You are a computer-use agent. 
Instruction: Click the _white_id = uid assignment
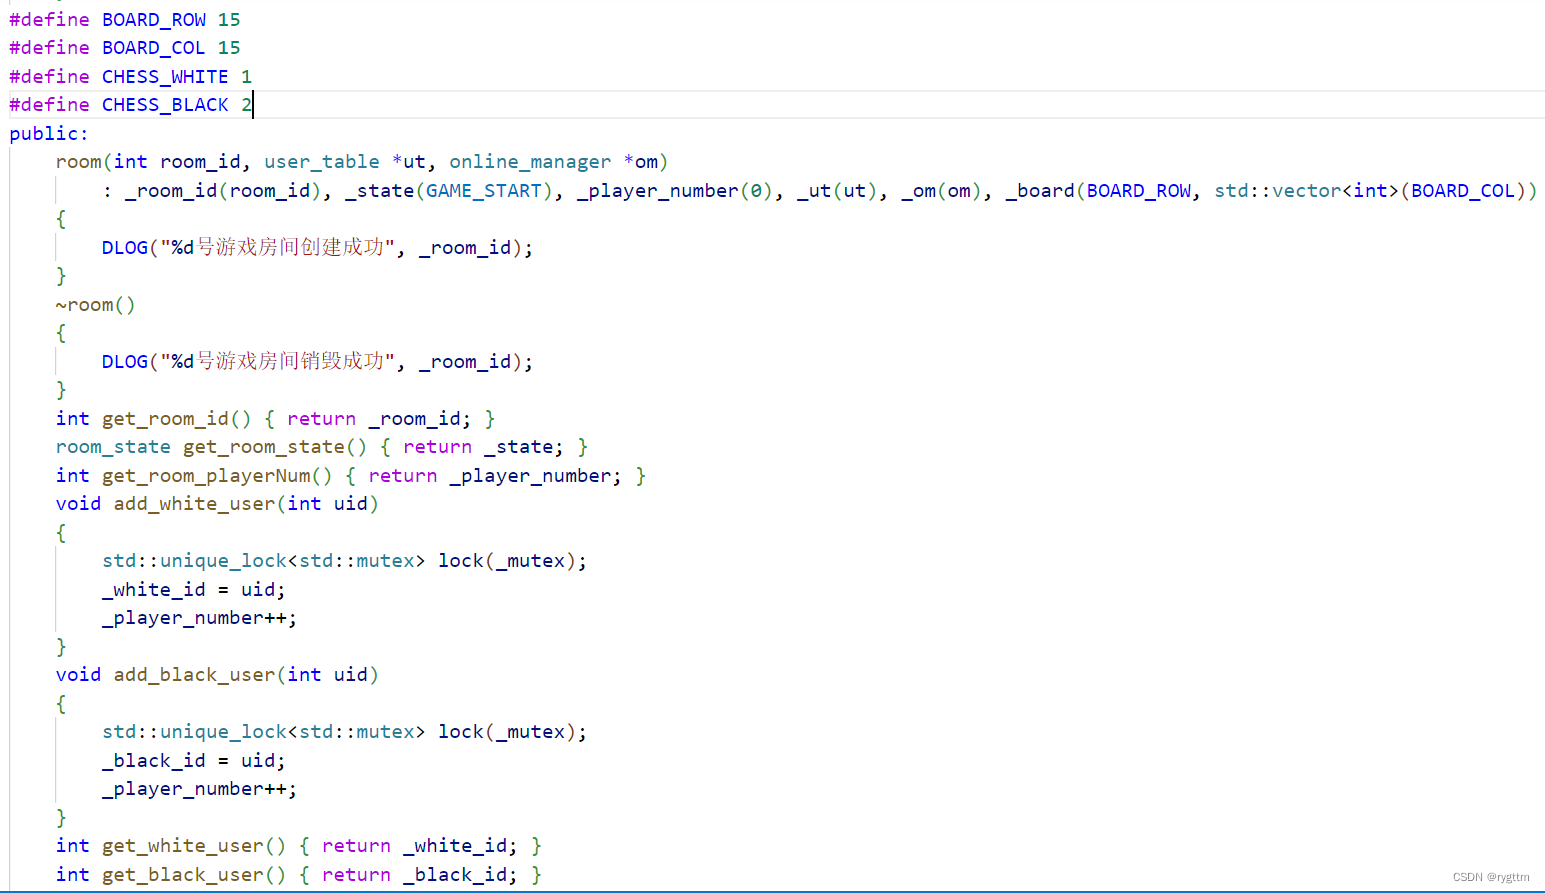pyautogui.click(x=193, y=589)
